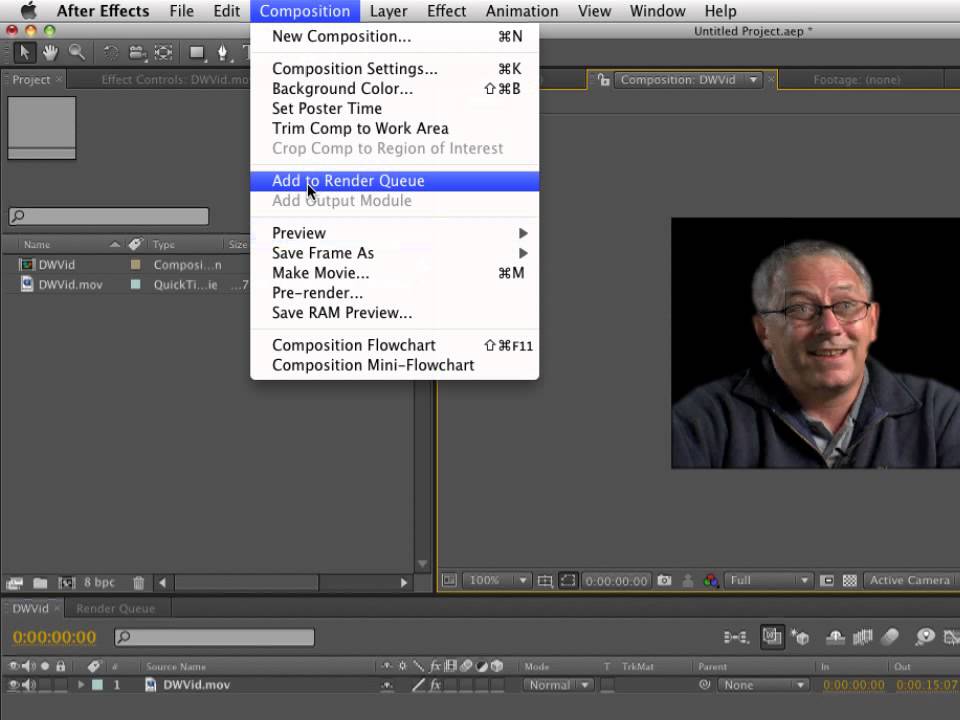The width and height of the screenshot is (960, 720).
Task: Select the Hand tool
Action: click(x=50, y=53)
